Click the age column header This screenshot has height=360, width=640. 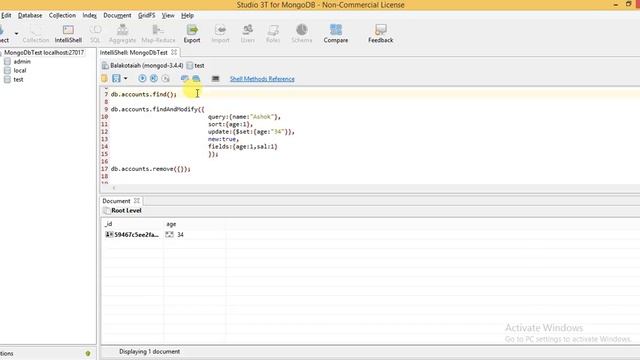(171, 224)
